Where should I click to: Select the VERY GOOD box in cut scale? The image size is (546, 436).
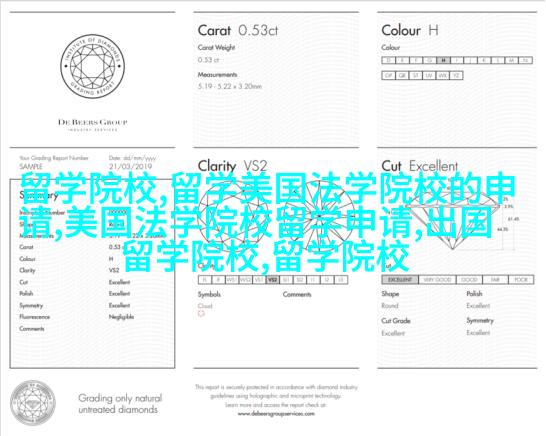pyautogui.click(x=437, y=280)
